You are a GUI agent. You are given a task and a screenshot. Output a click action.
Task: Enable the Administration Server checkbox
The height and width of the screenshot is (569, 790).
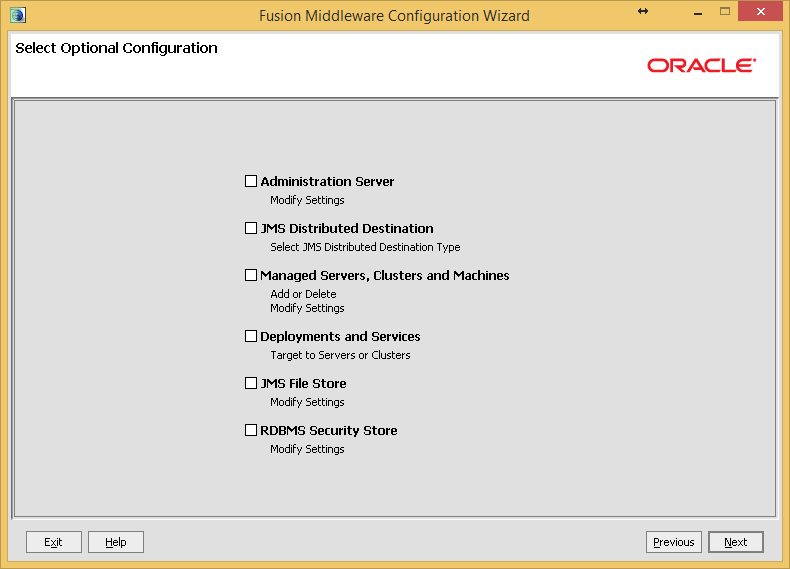[x=251, y=181]
